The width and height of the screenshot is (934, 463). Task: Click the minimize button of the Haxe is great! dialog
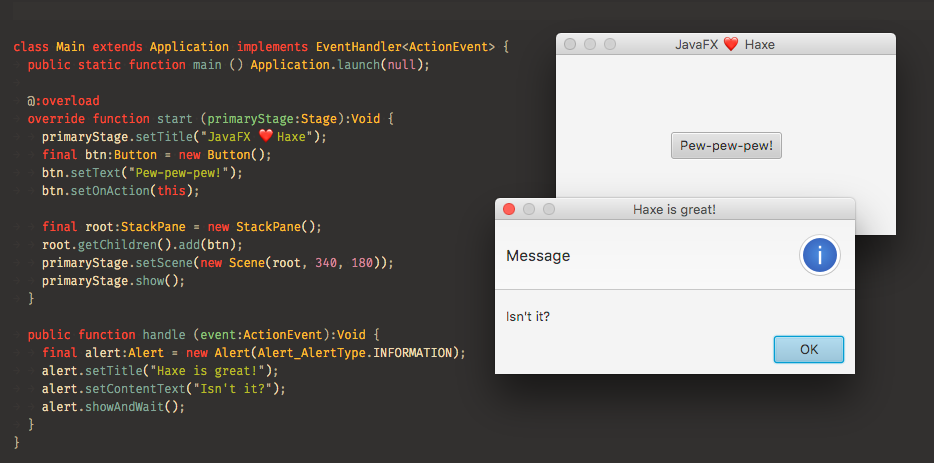(529, 209)
